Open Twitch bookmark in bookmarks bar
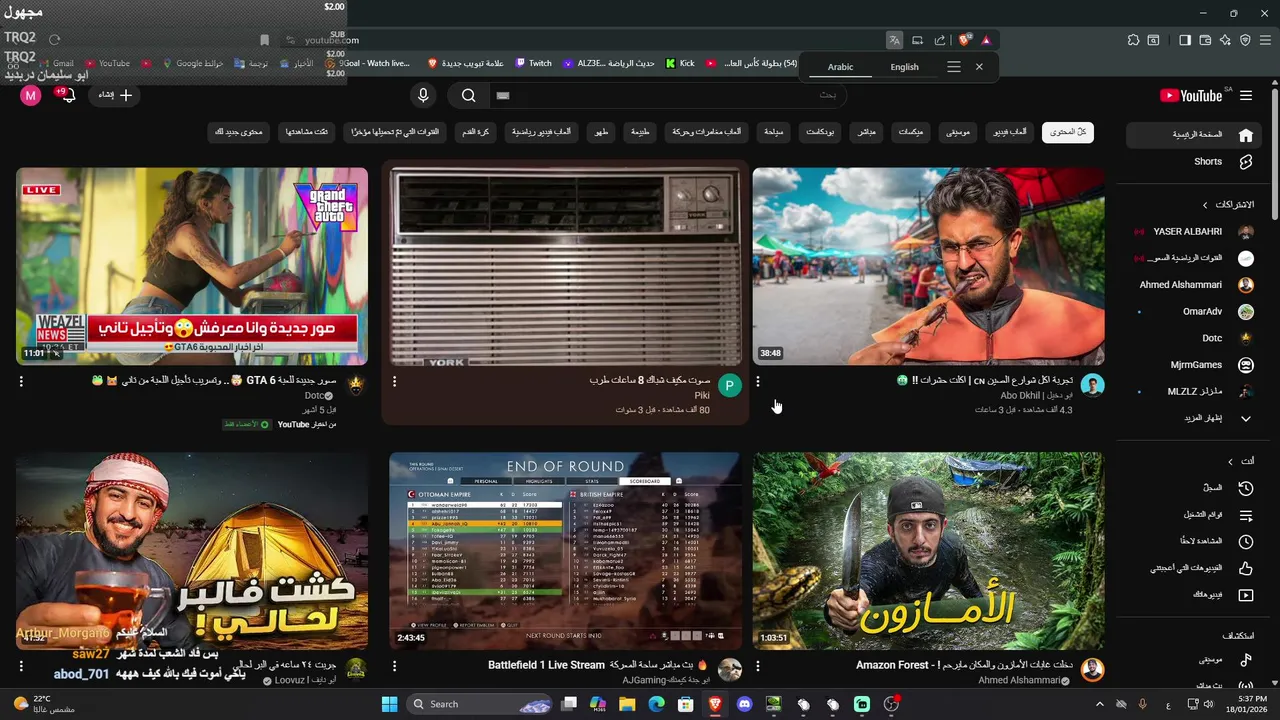The width and height of the screenshot is (1280, 720). point(534,63)
